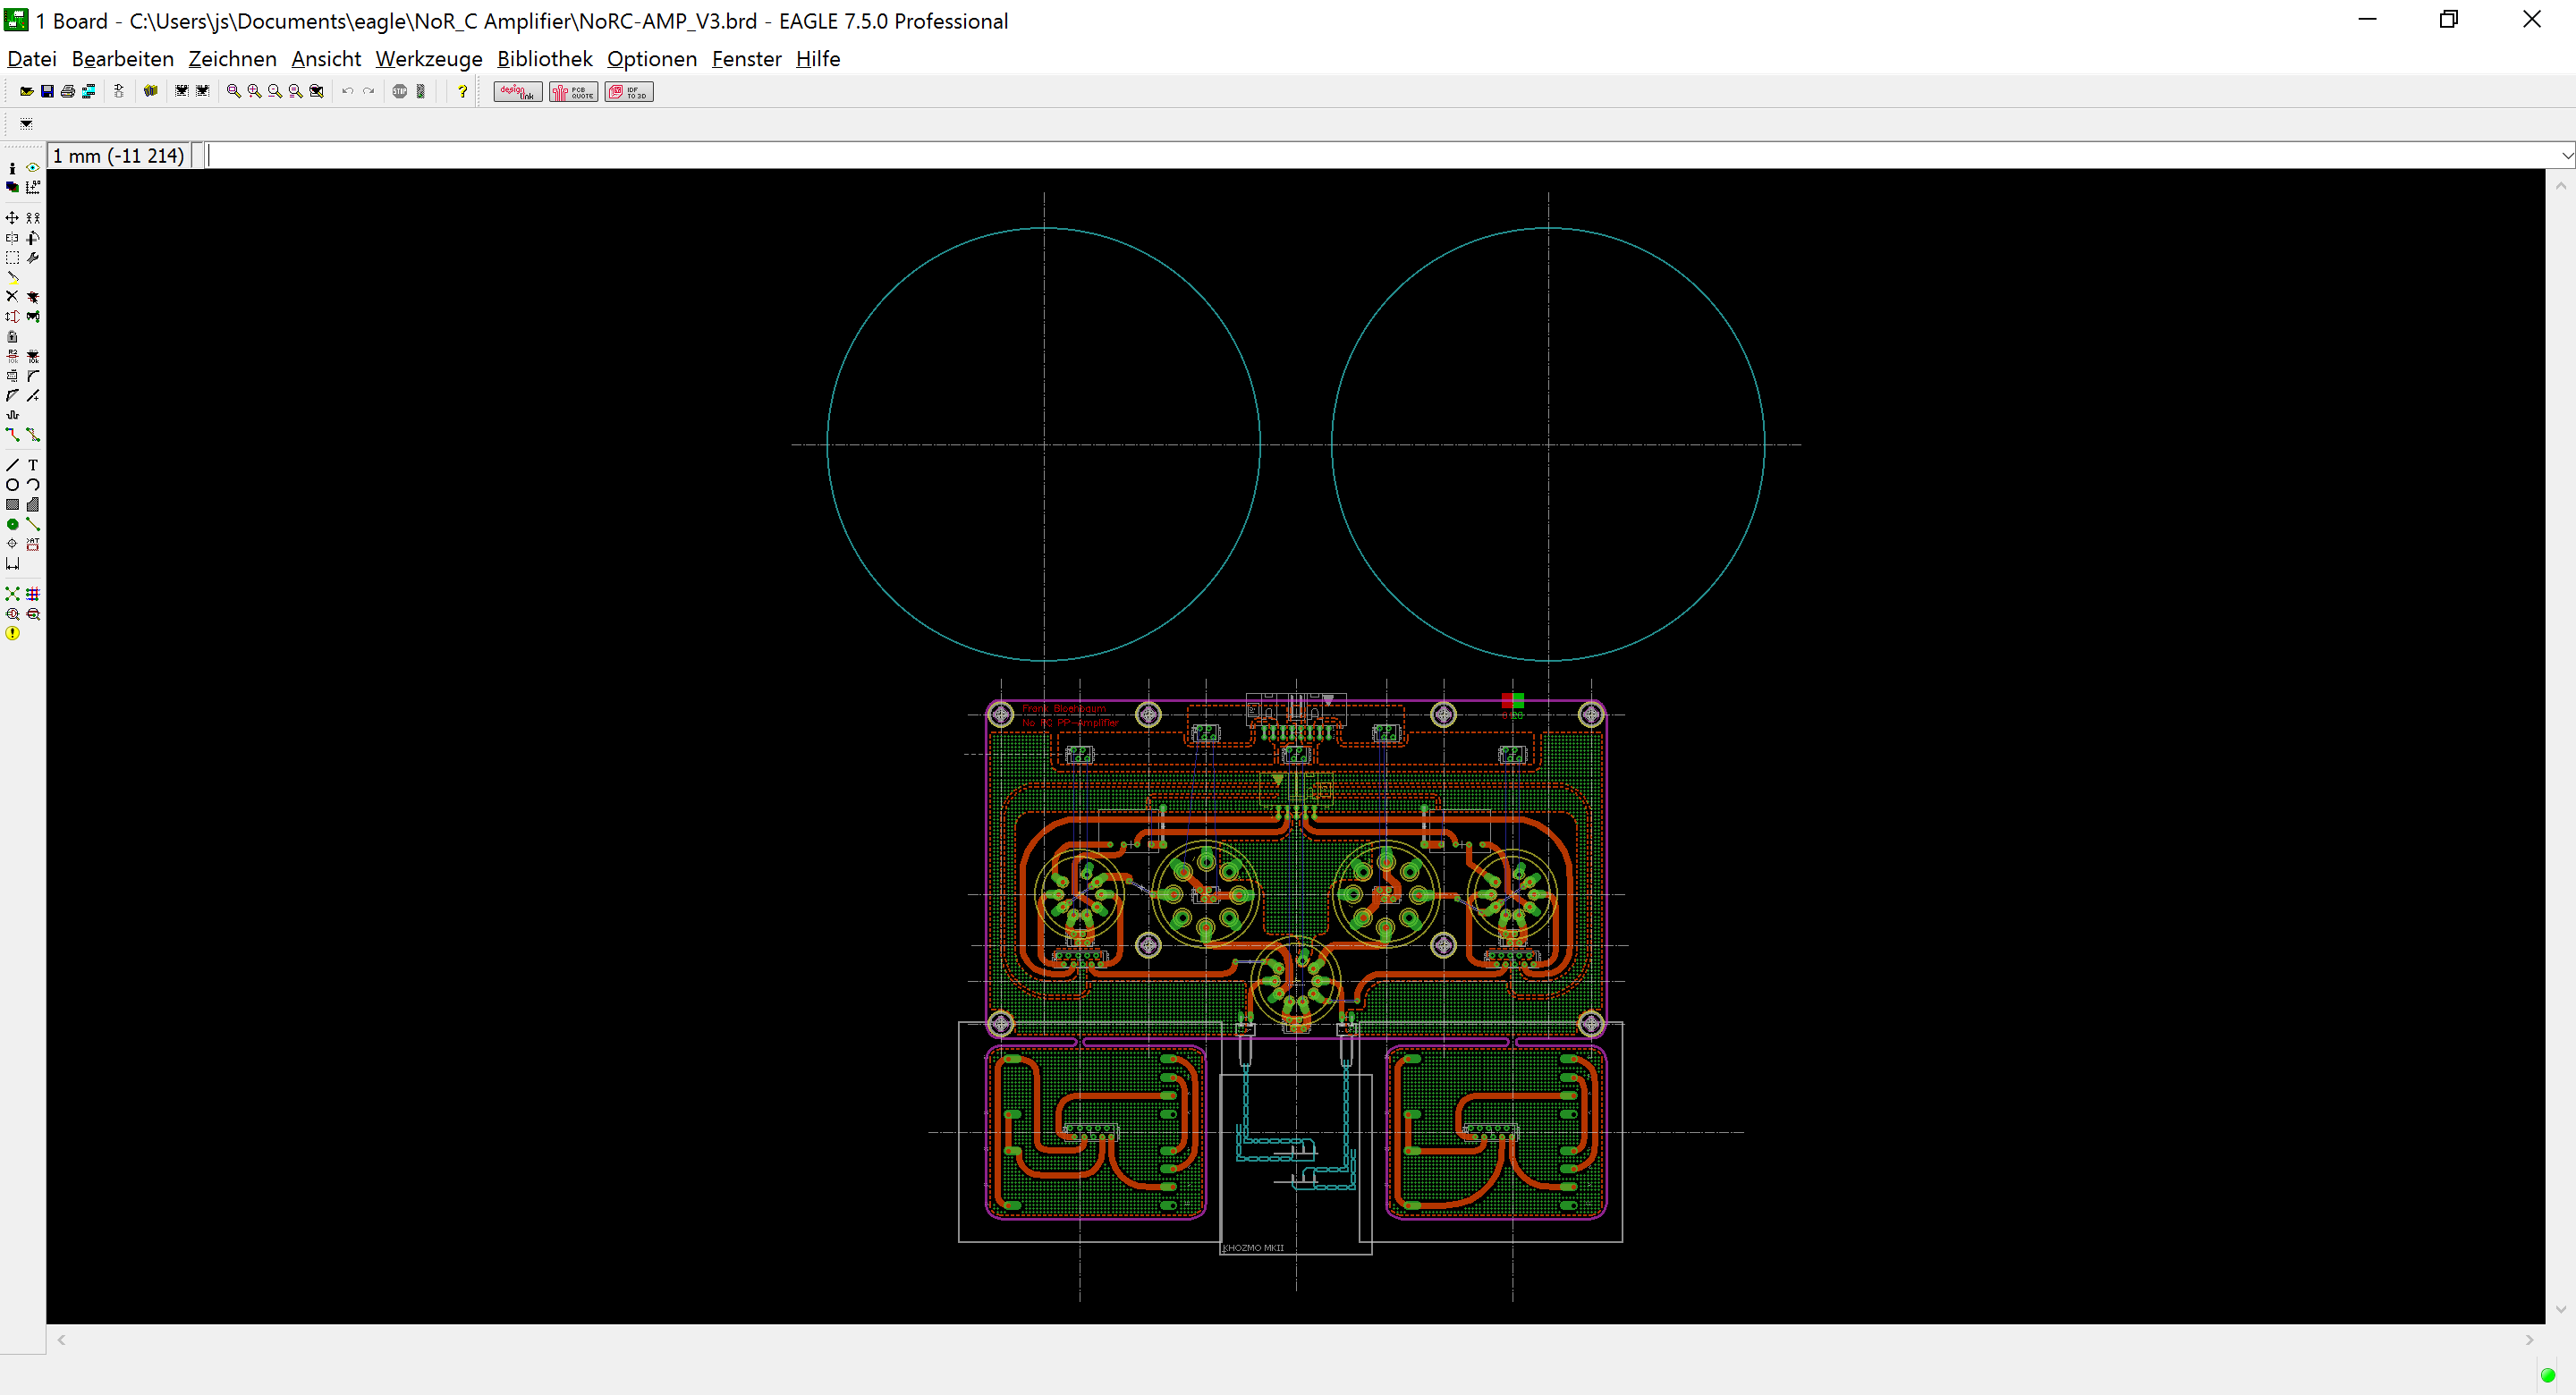Select the Circle drawing tool

(12, 485)
